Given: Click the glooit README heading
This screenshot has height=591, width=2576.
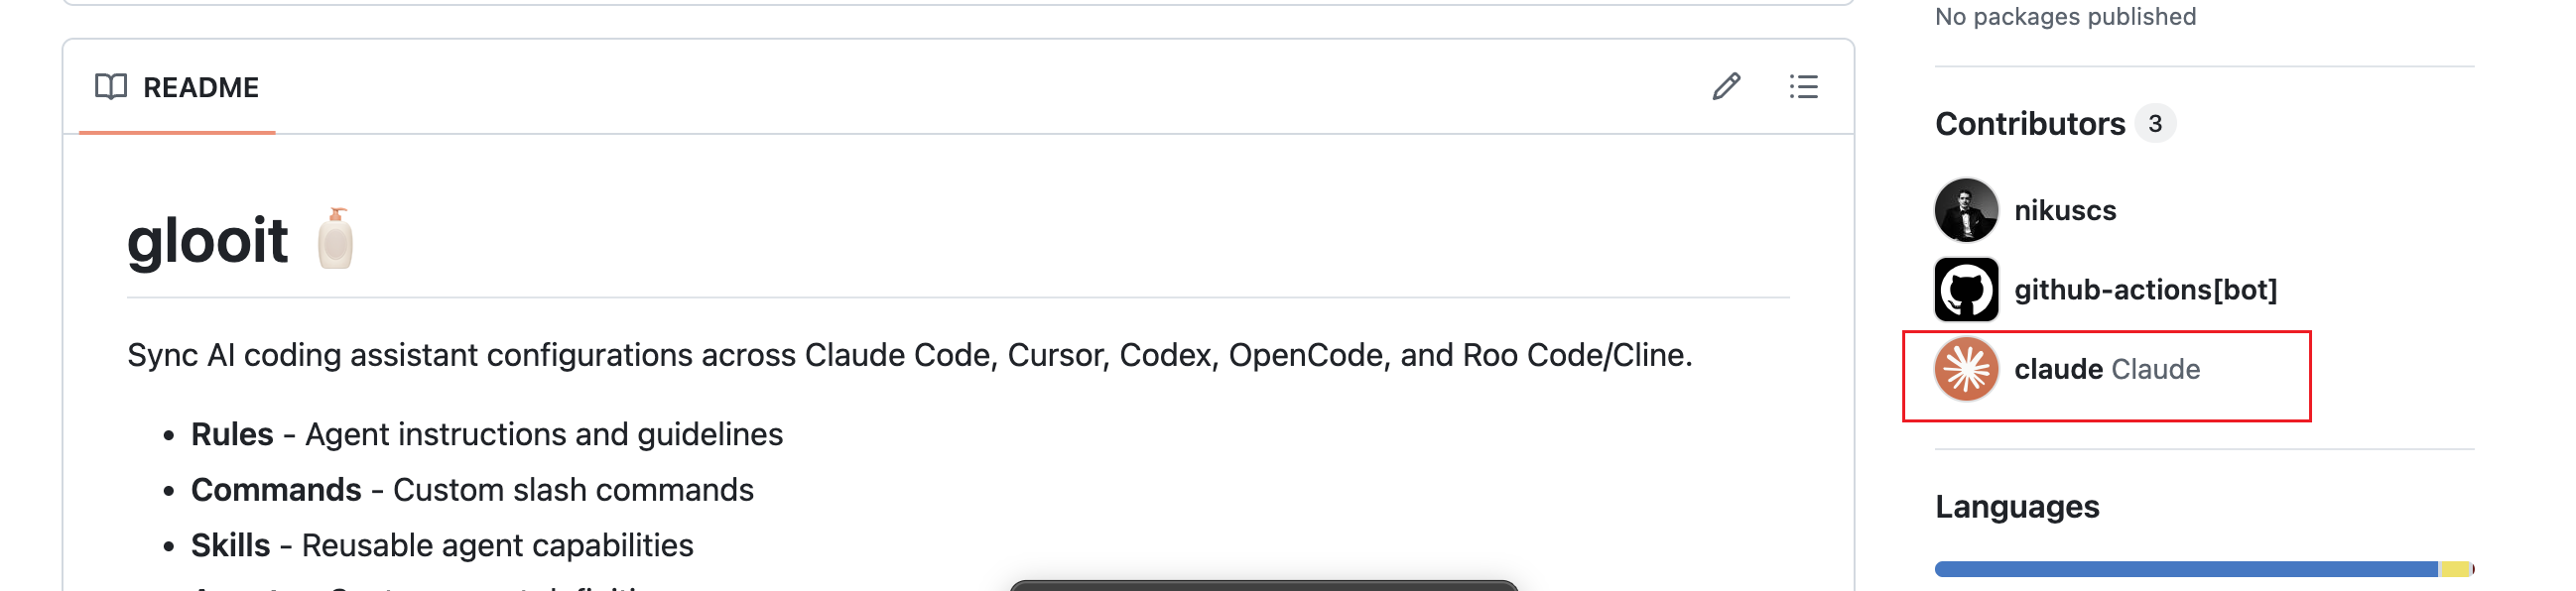Looking at the screenshot, I should 208,241.
